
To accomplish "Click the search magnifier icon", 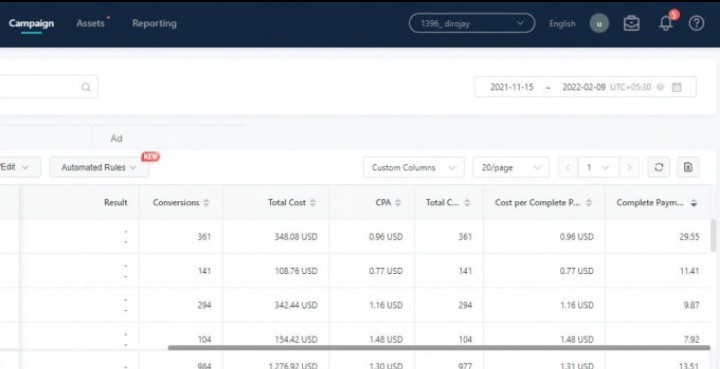I will click(x=86, y=87).
